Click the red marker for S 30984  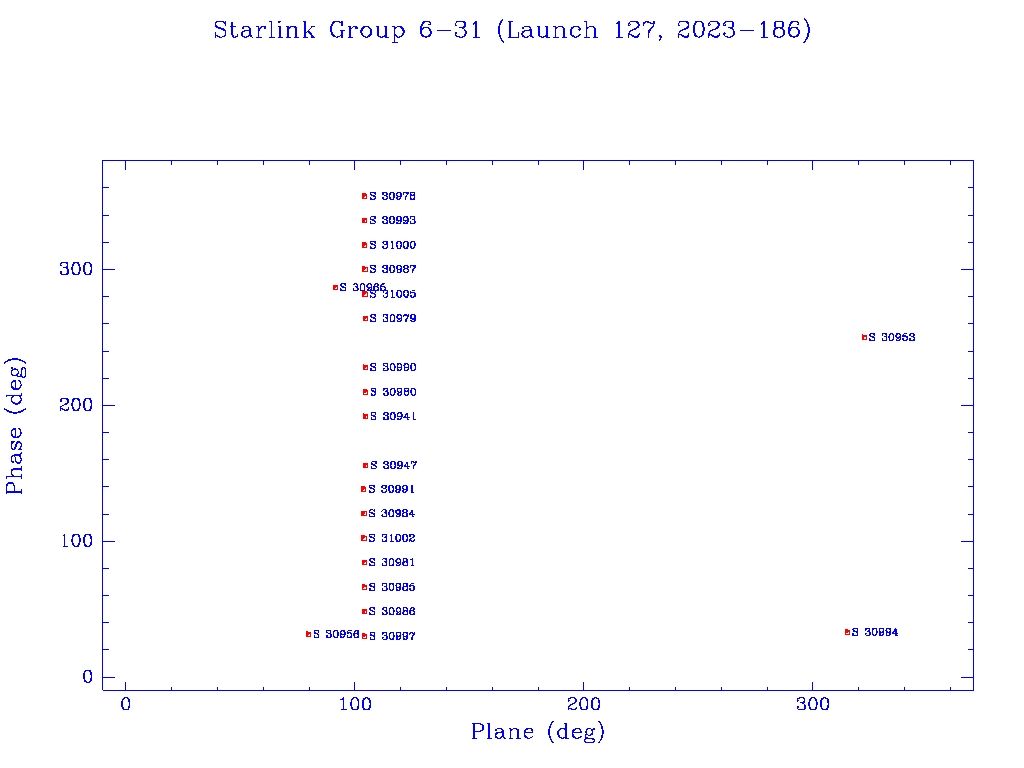tap(363, 513)
